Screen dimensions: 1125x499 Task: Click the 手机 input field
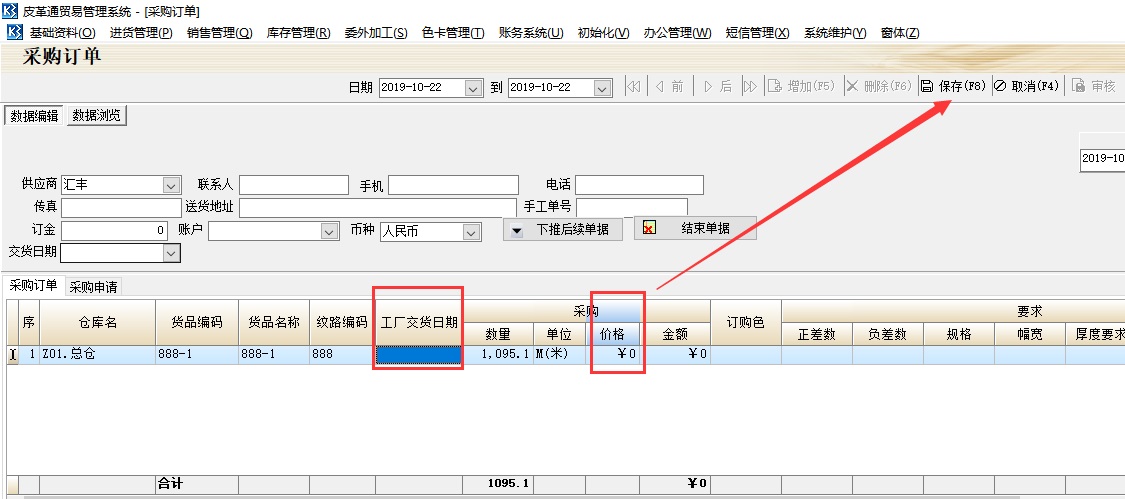pos(453,185)
